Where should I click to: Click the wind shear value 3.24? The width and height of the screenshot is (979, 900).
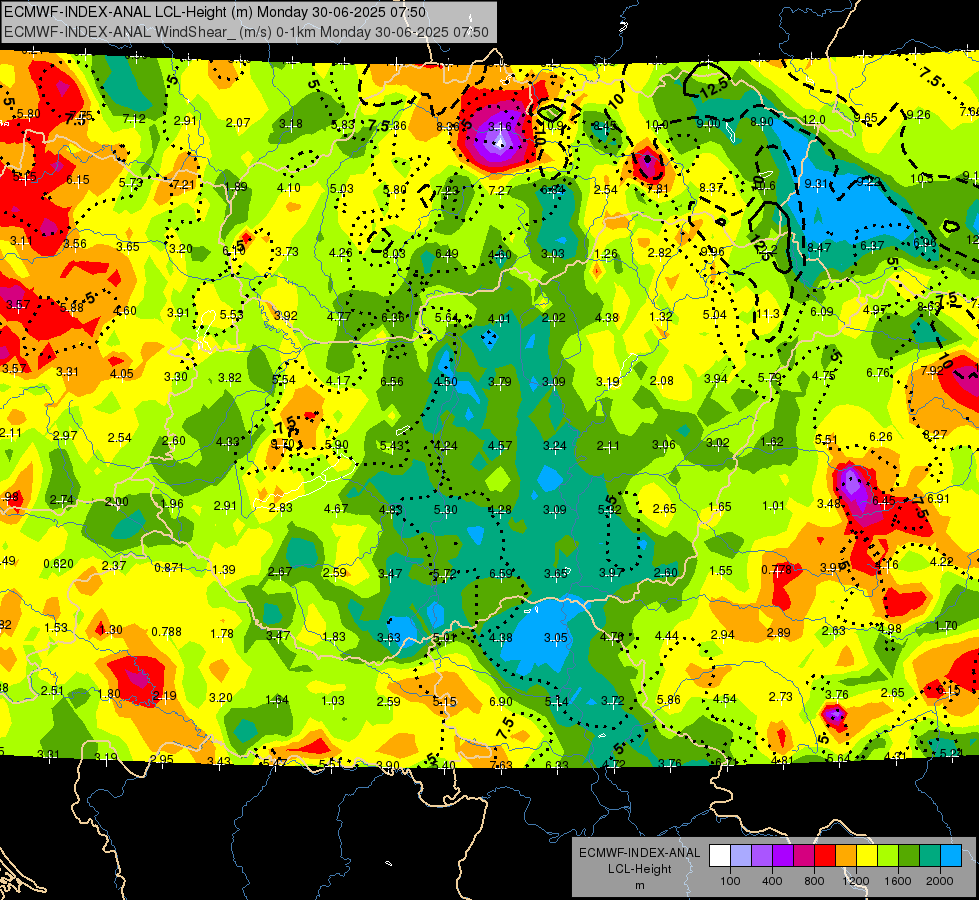554,446
